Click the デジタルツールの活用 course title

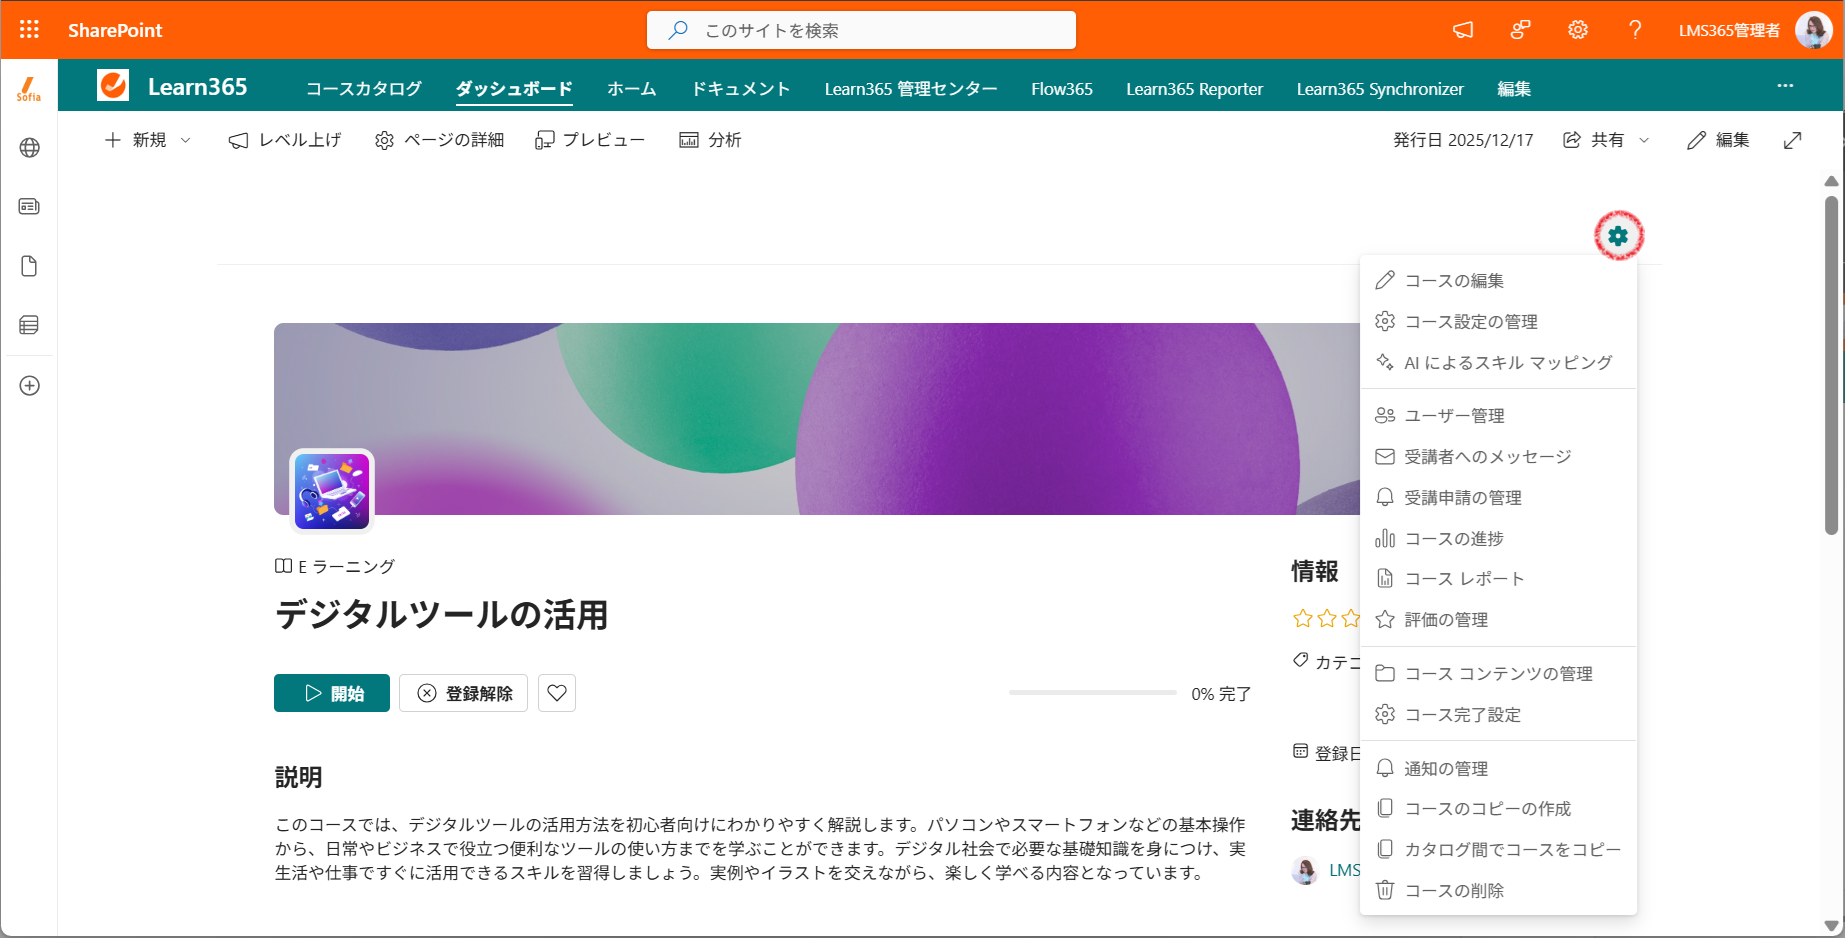pos(442,614)
